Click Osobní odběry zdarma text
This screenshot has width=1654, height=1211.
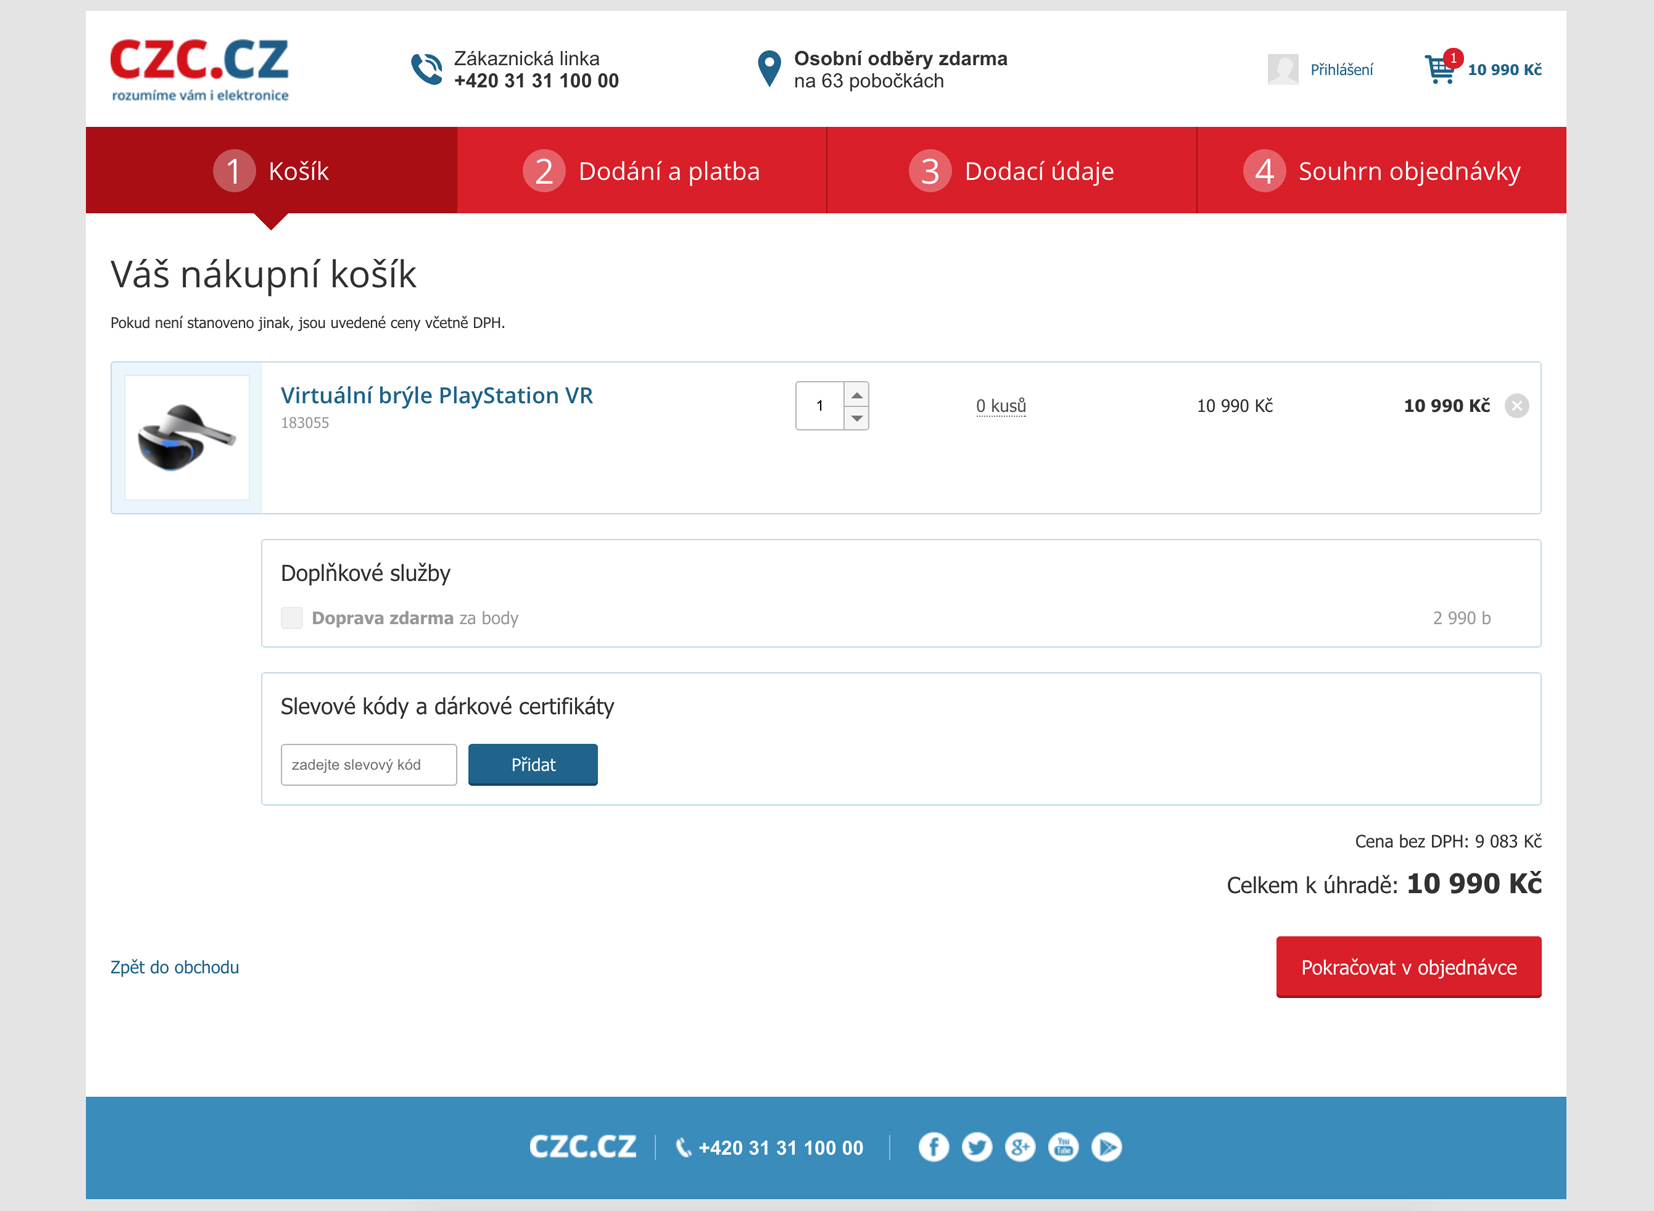901,58
